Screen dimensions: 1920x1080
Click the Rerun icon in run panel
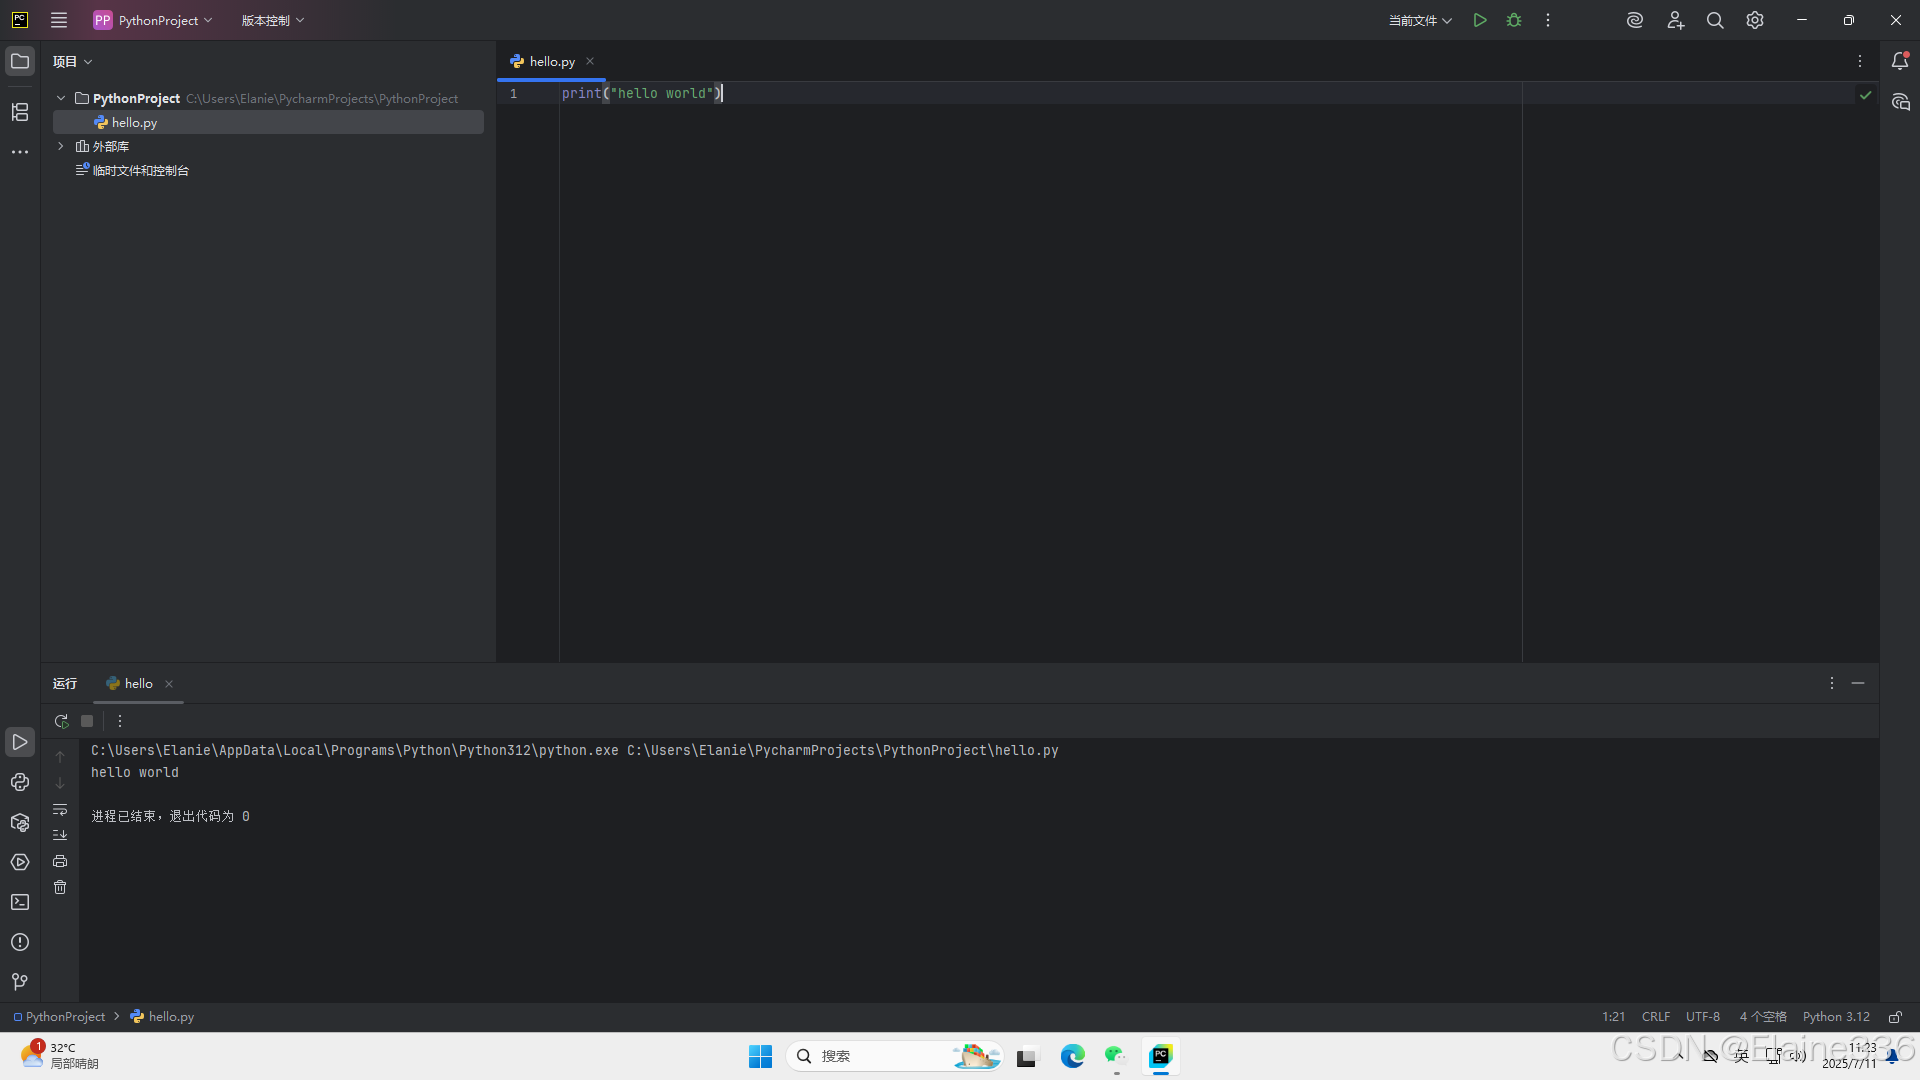click(x=61, y=720)
